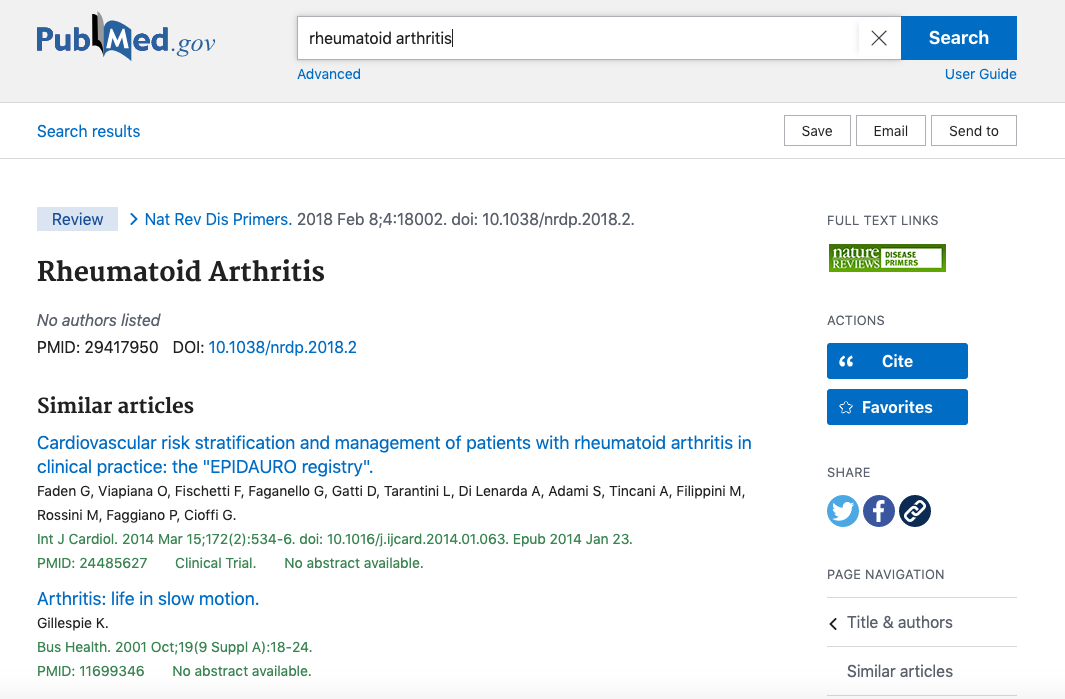Add article to Favorites

(x=897, y=407)
